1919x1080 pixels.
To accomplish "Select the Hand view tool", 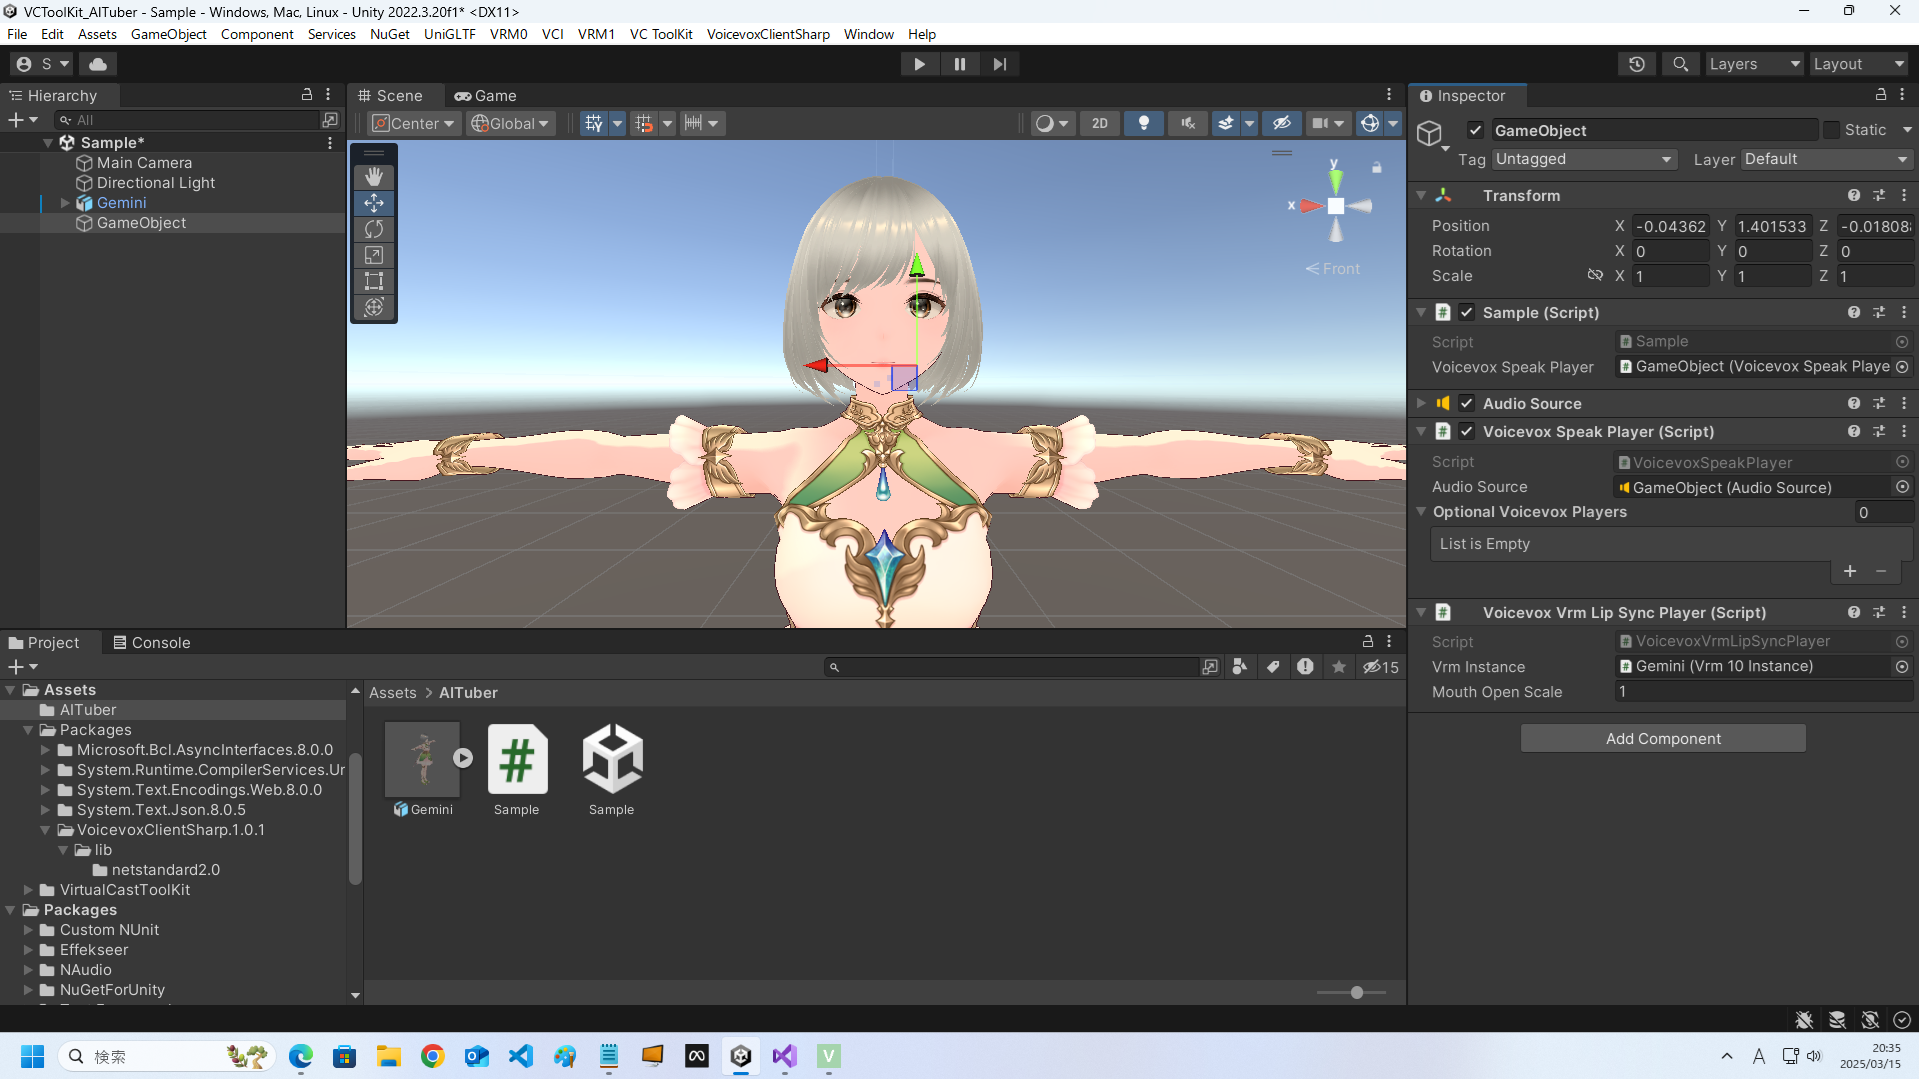I will 374,177.
